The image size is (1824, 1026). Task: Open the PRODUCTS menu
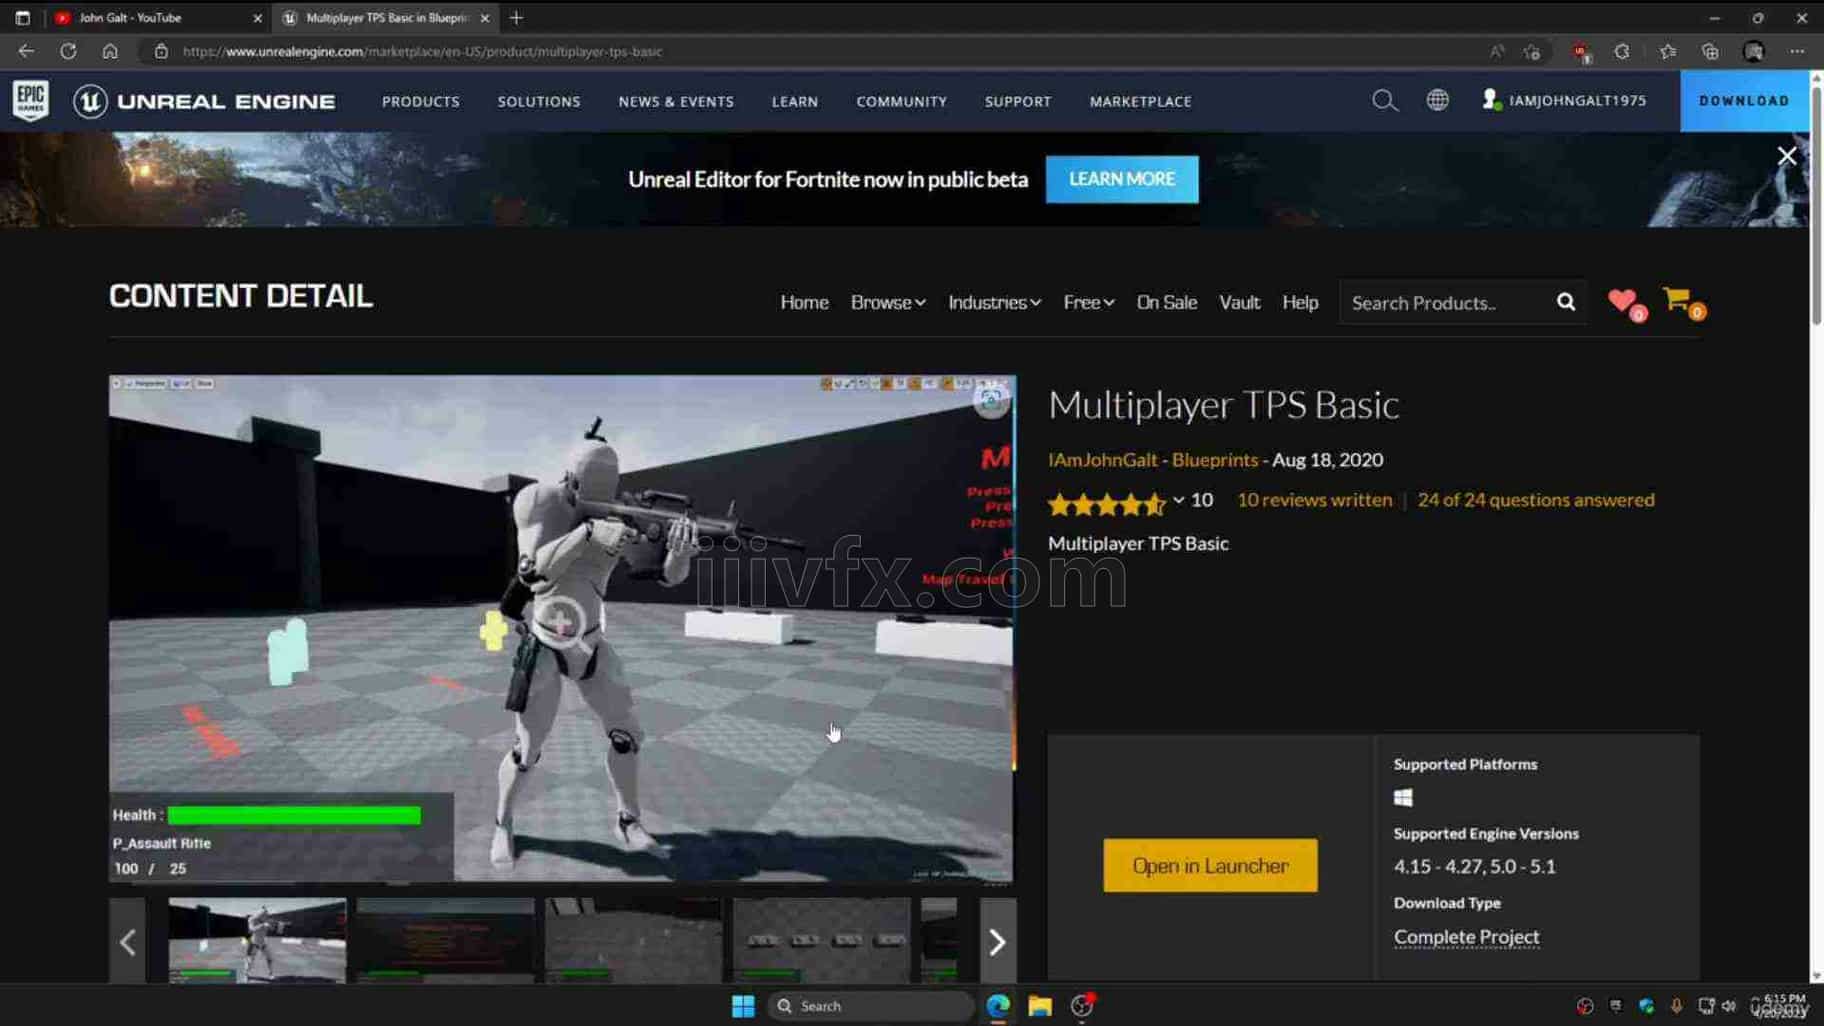tap(421, 101)
